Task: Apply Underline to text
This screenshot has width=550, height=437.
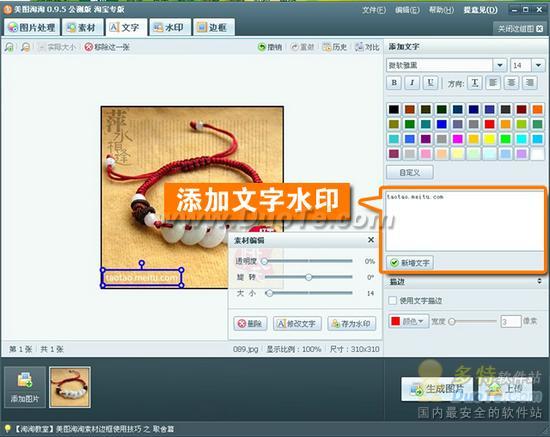Action: click(430, 83)
